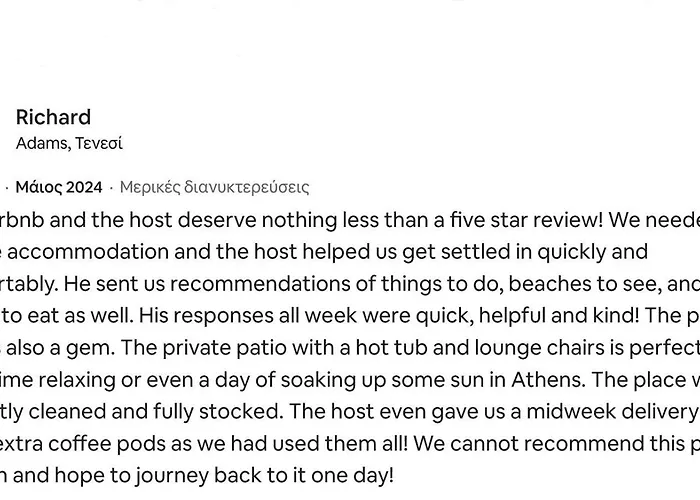
Task: Open reviewer Richard's profile name
Action: 53,117
